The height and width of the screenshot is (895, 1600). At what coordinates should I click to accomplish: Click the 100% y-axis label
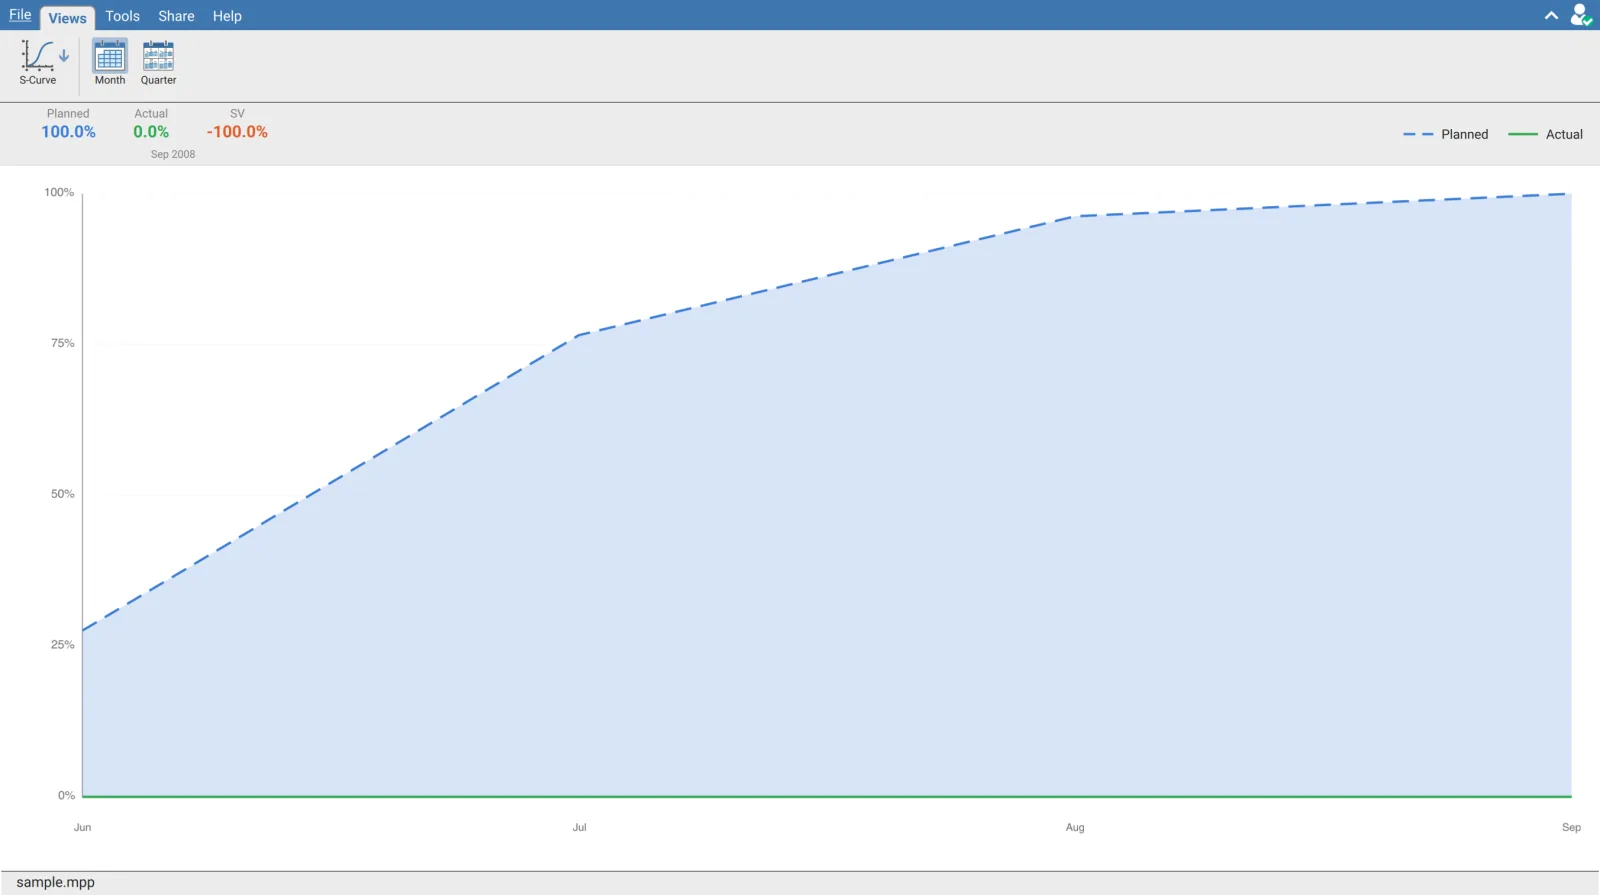point(59,192)
